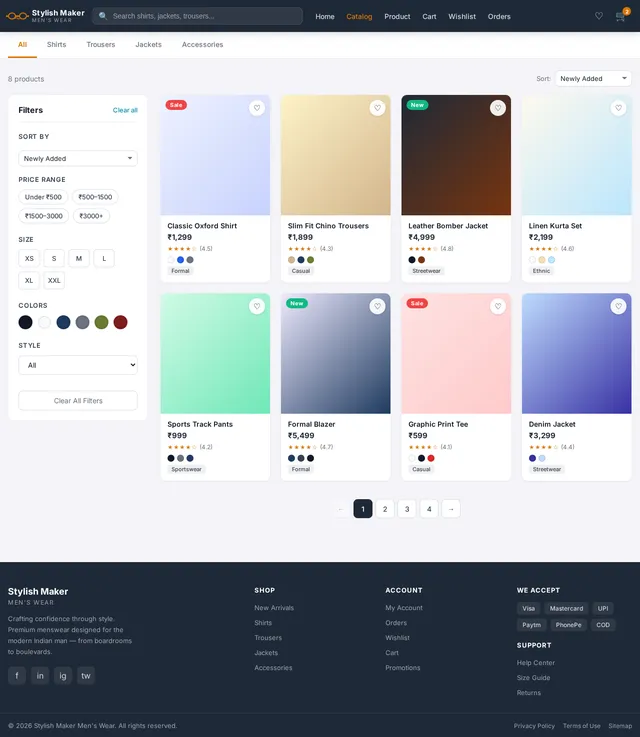Open Orders in the top navigation
This screenshot has width=640, height=737.
[499, 16]
